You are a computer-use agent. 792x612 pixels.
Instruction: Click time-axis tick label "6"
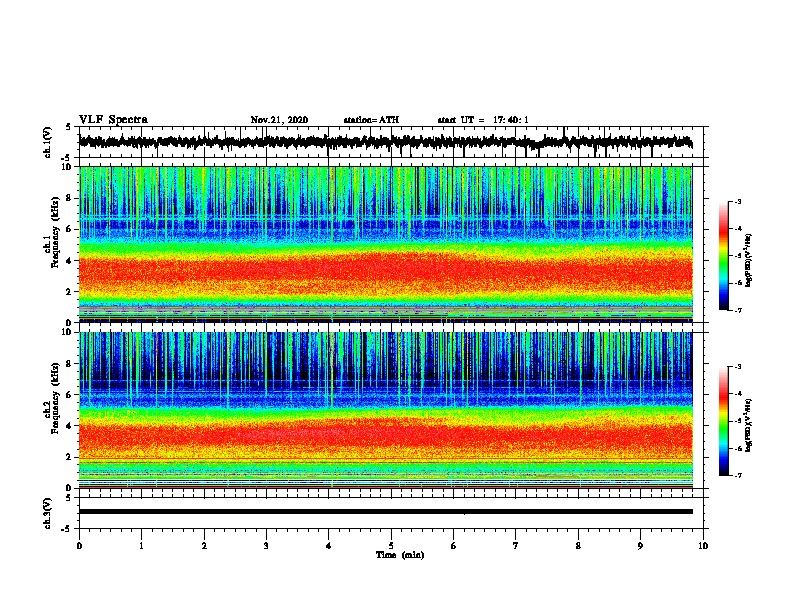454,545
